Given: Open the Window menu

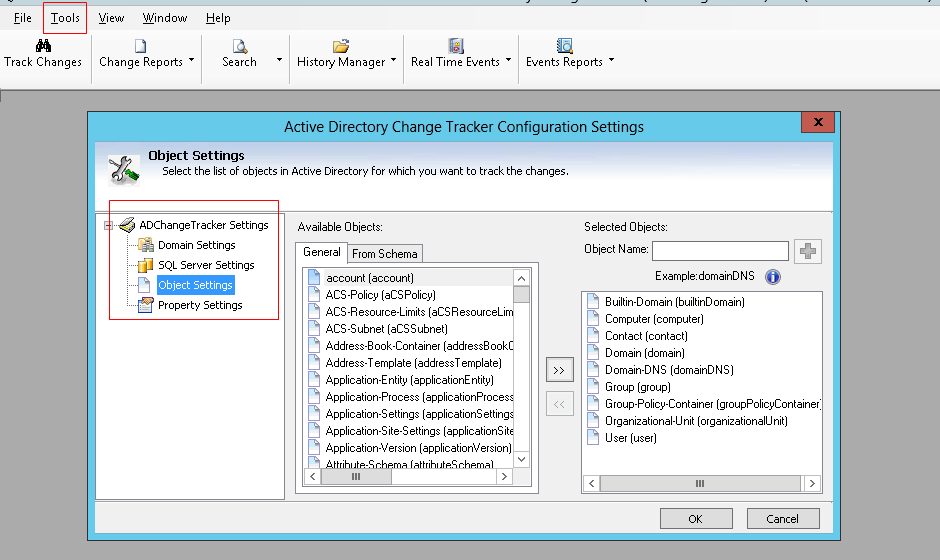Looking at the screenshot, I should click(x=165, y=18).
